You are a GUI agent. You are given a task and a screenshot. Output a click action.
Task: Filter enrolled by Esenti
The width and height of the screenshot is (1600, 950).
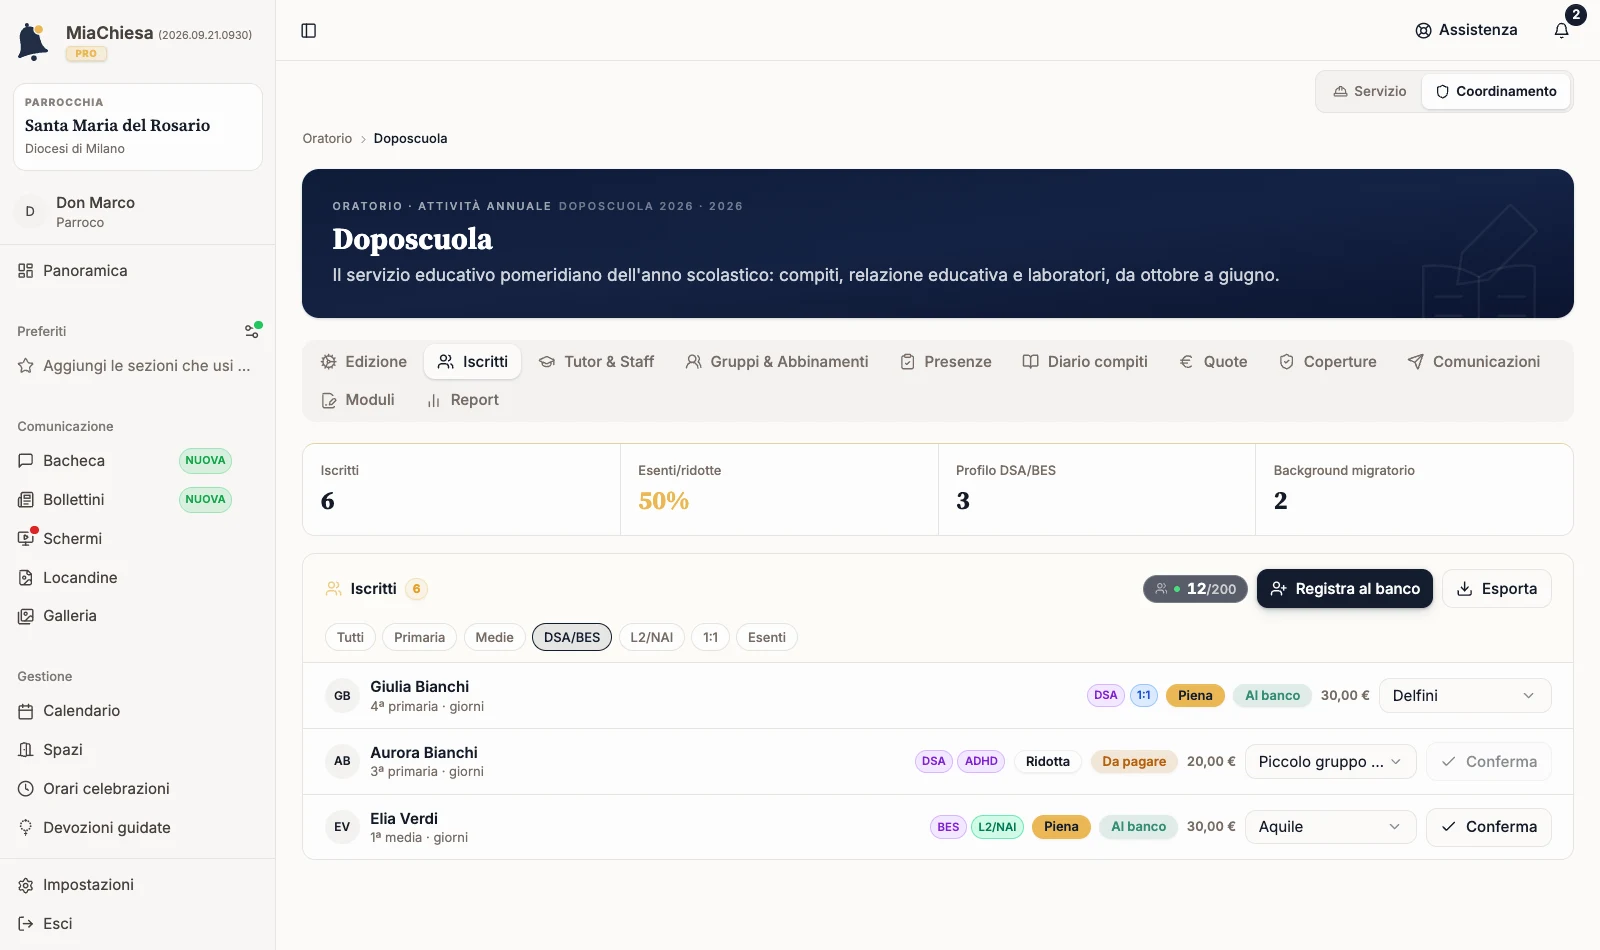[767, 637]
